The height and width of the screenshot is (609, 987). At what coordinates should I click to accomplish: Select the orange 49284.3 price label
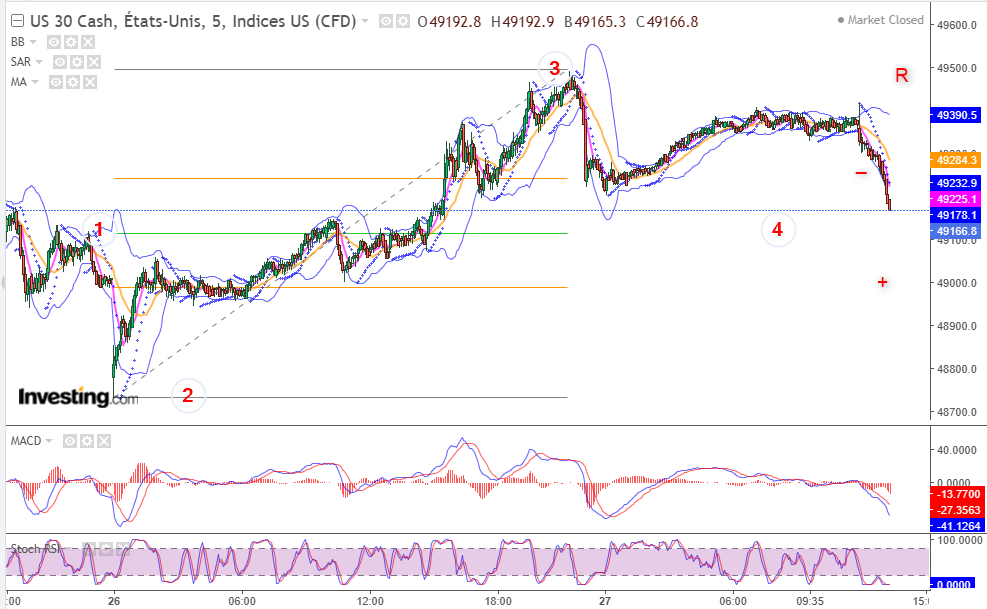956,160
